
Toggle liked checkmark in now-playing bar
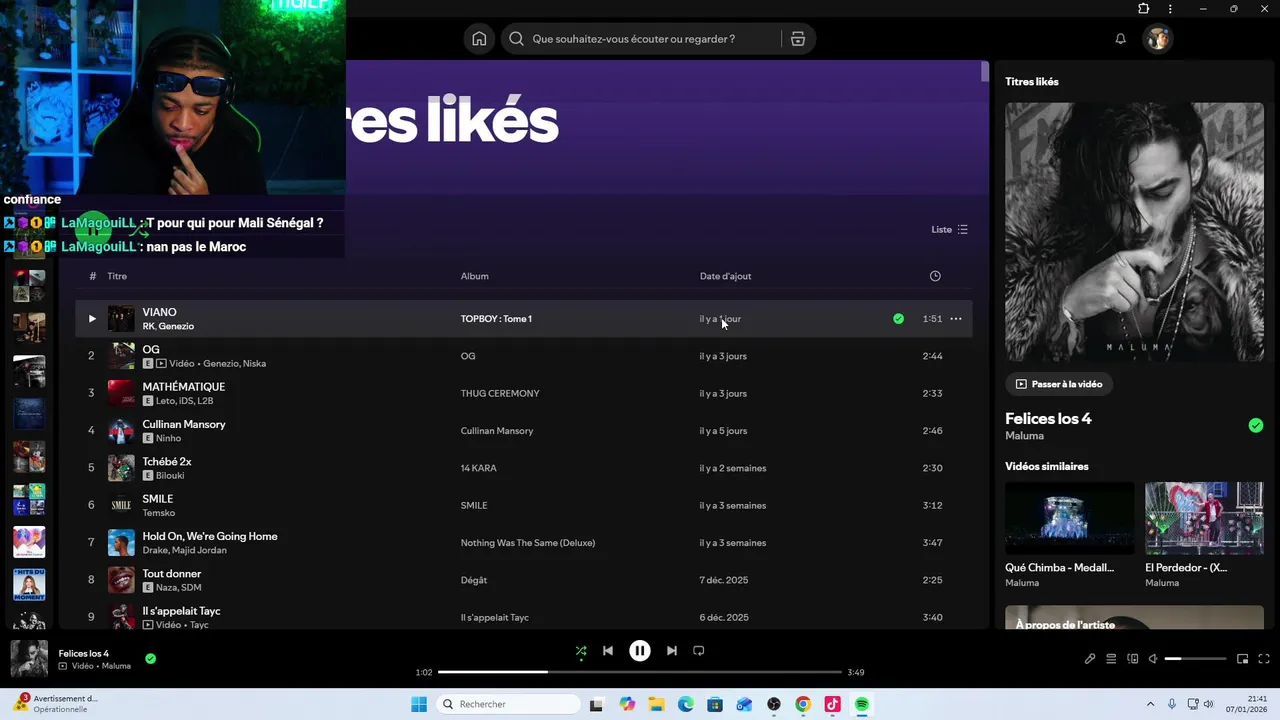pos(150,659)
